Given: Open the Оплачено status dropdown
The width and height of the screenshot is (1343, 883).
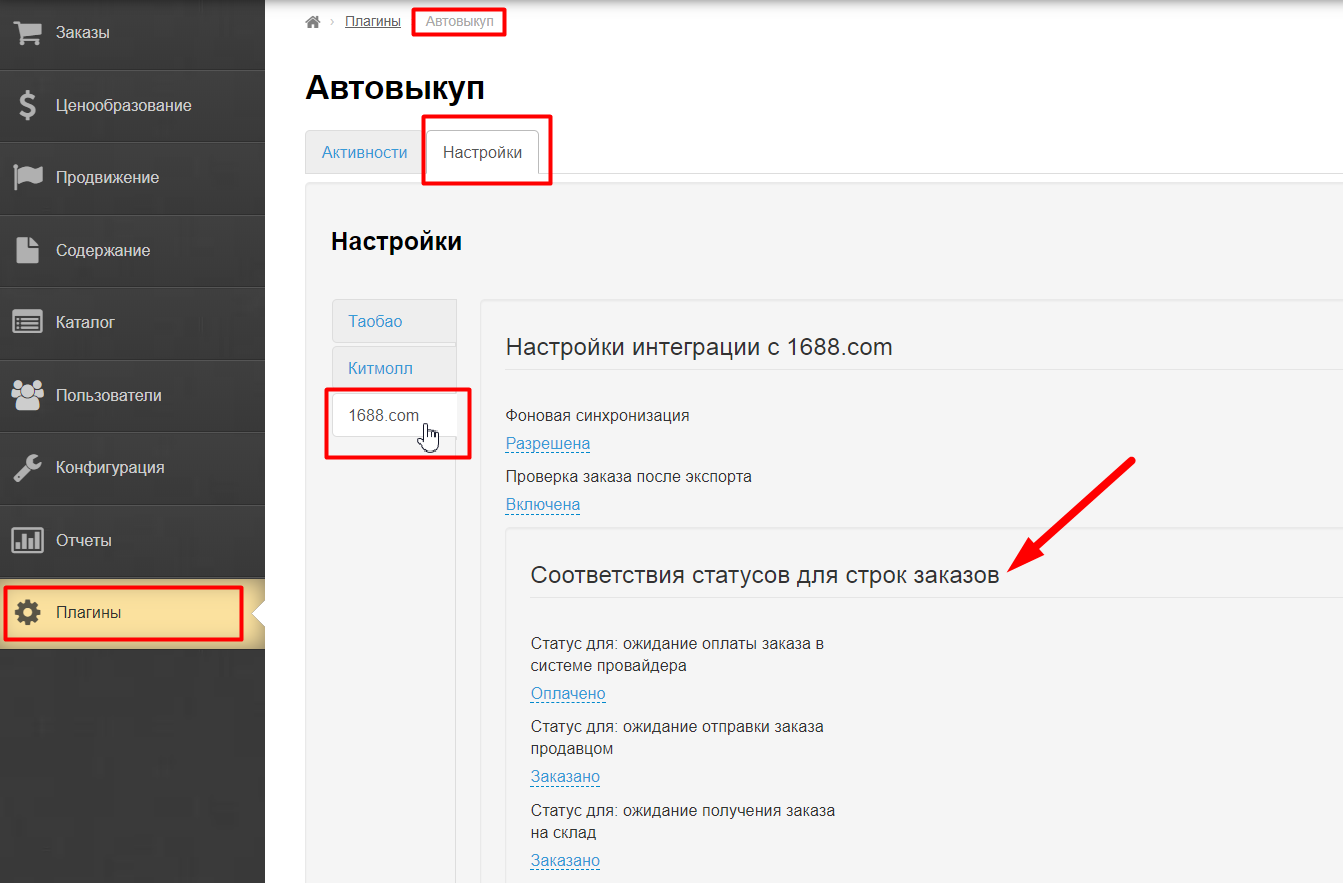Looking at the screenshot, I should (567, 694).
